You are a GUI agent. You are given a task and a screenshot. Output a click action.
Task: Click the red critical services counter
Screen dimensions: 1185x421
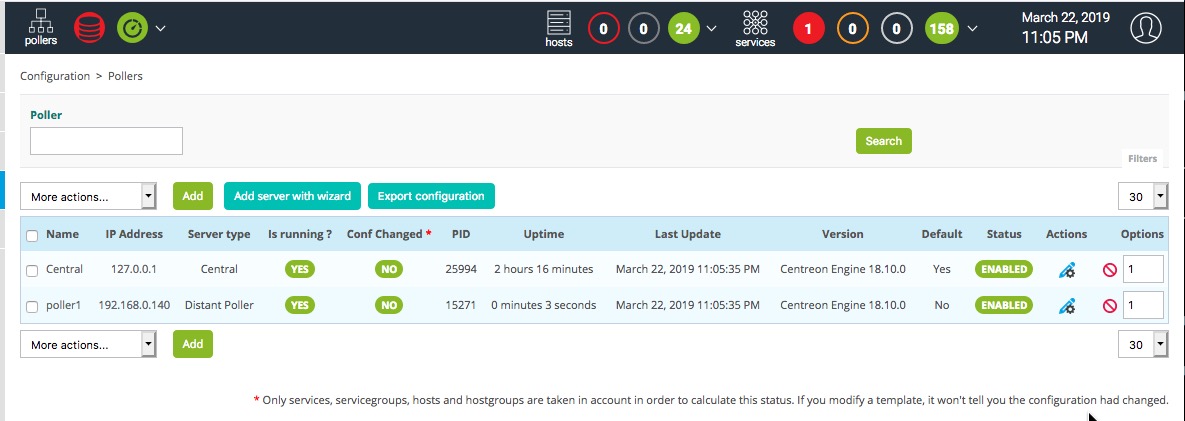[808, 29]
